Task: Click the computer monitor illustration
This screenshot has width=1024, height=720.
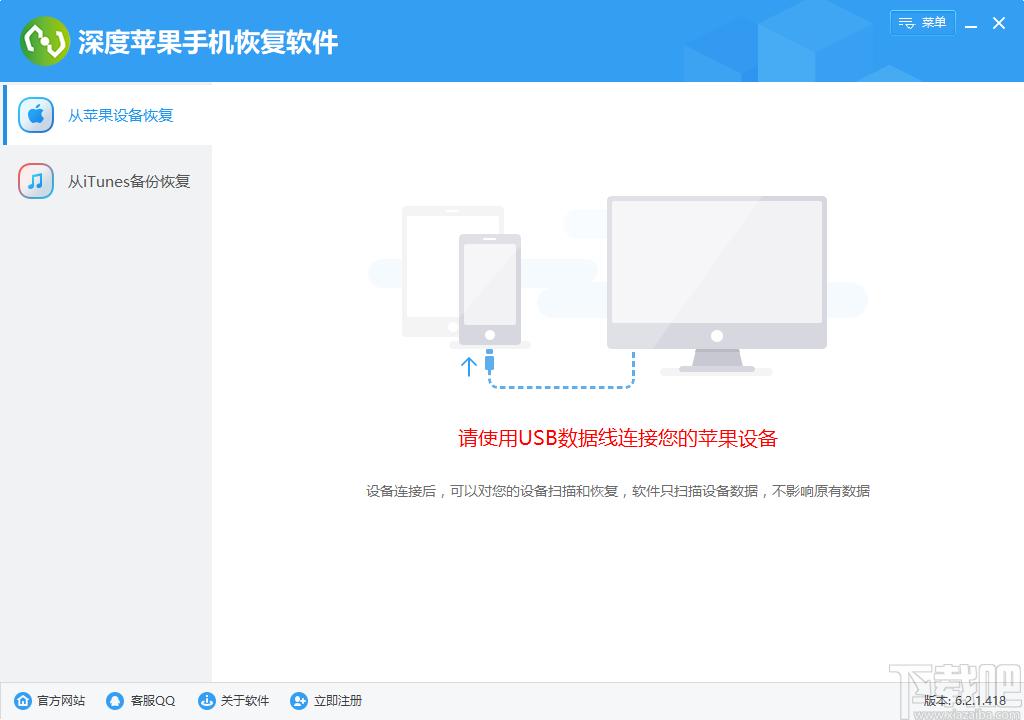Action: point(716,284)
